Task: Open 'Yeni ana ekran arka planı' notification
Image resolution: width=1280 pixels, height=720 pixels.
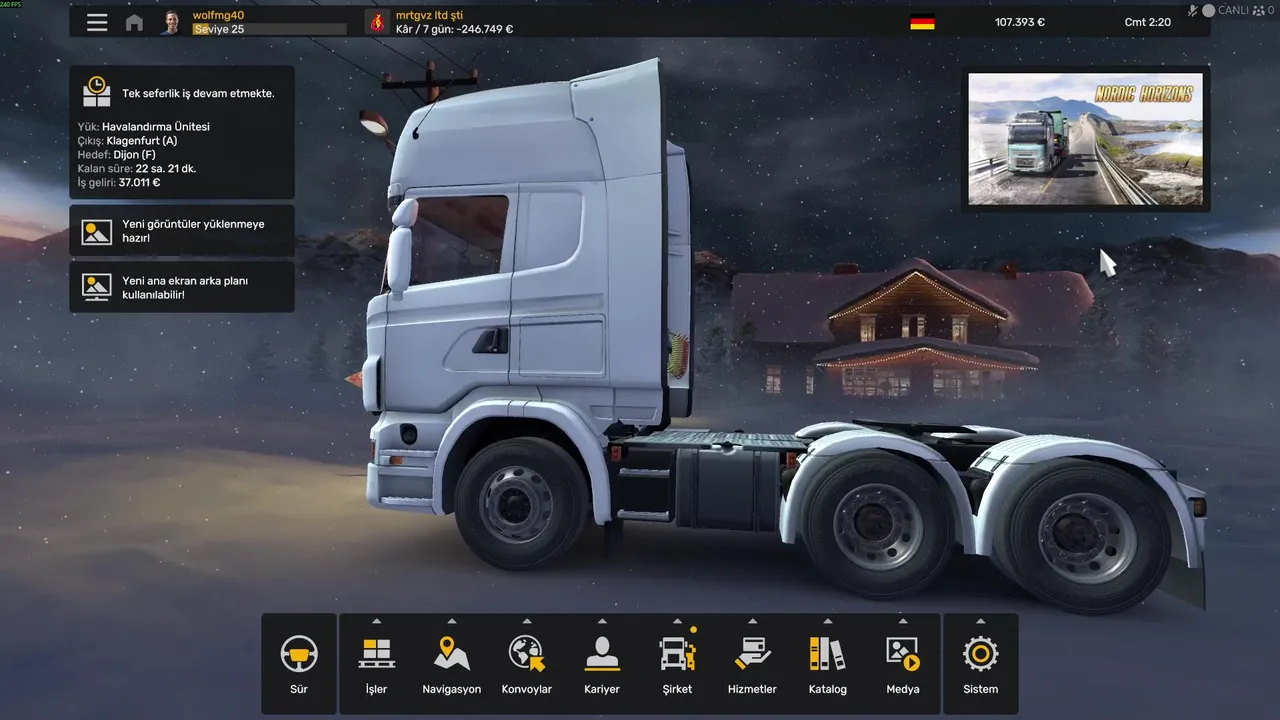Action: [182, 287]
